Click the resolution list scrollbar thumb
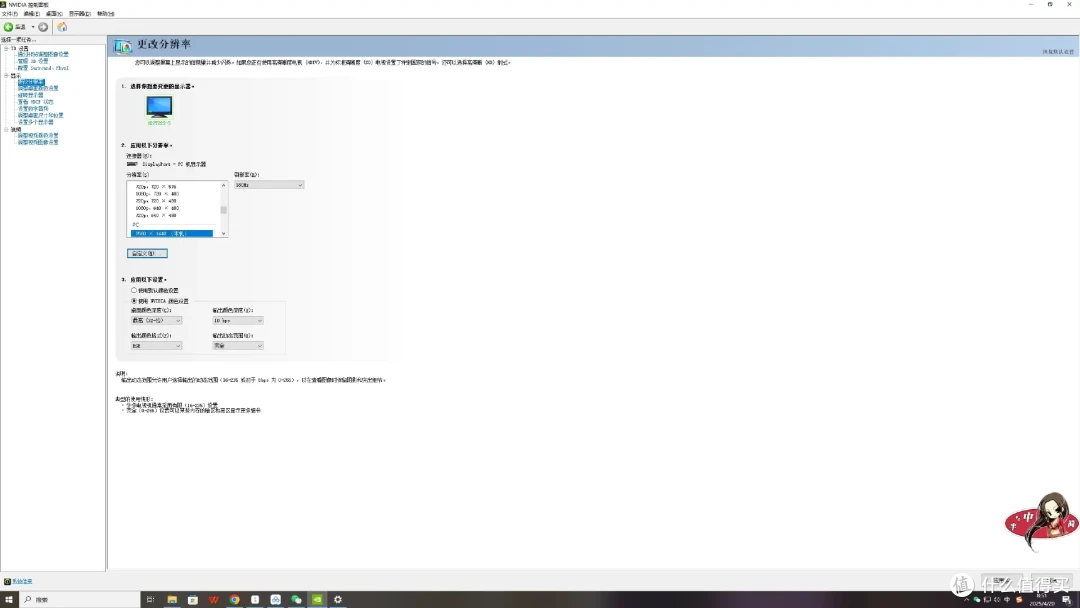 223,209
